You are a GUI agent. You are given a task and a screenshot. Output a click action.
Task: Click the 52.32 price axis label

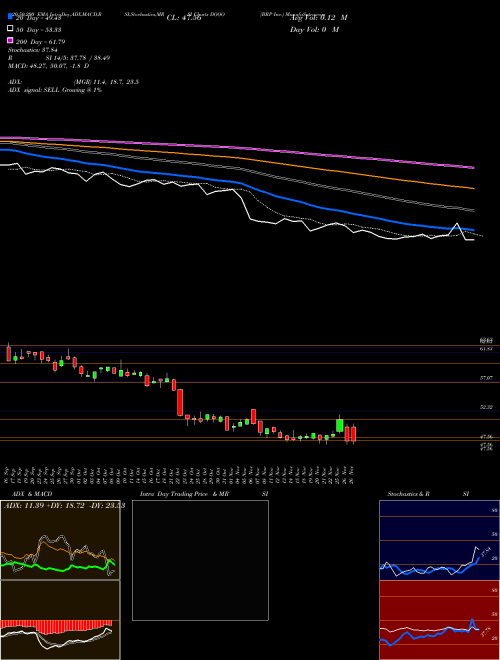pyautogui.click(x=486, y=407)
